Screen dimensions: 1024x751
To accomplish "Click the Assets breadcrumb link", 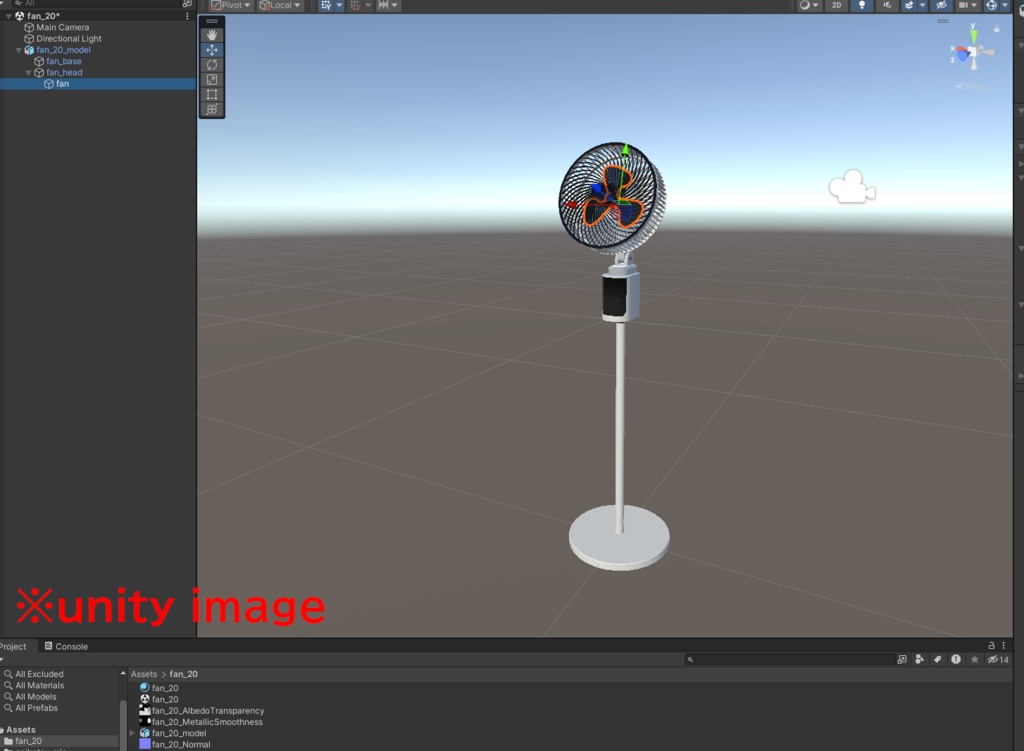I will (x=144, y=674).
